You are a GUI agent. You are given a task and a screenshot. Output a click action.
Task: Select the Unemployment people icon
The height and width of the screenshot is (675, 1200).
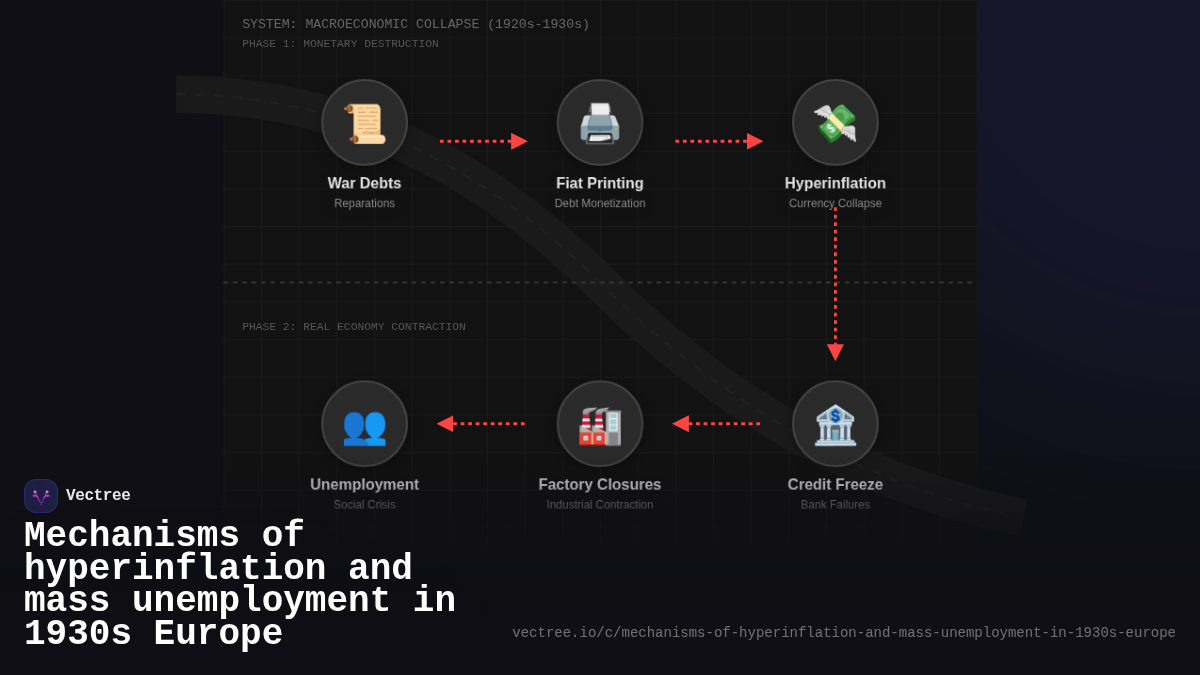(x=364, y=423)
